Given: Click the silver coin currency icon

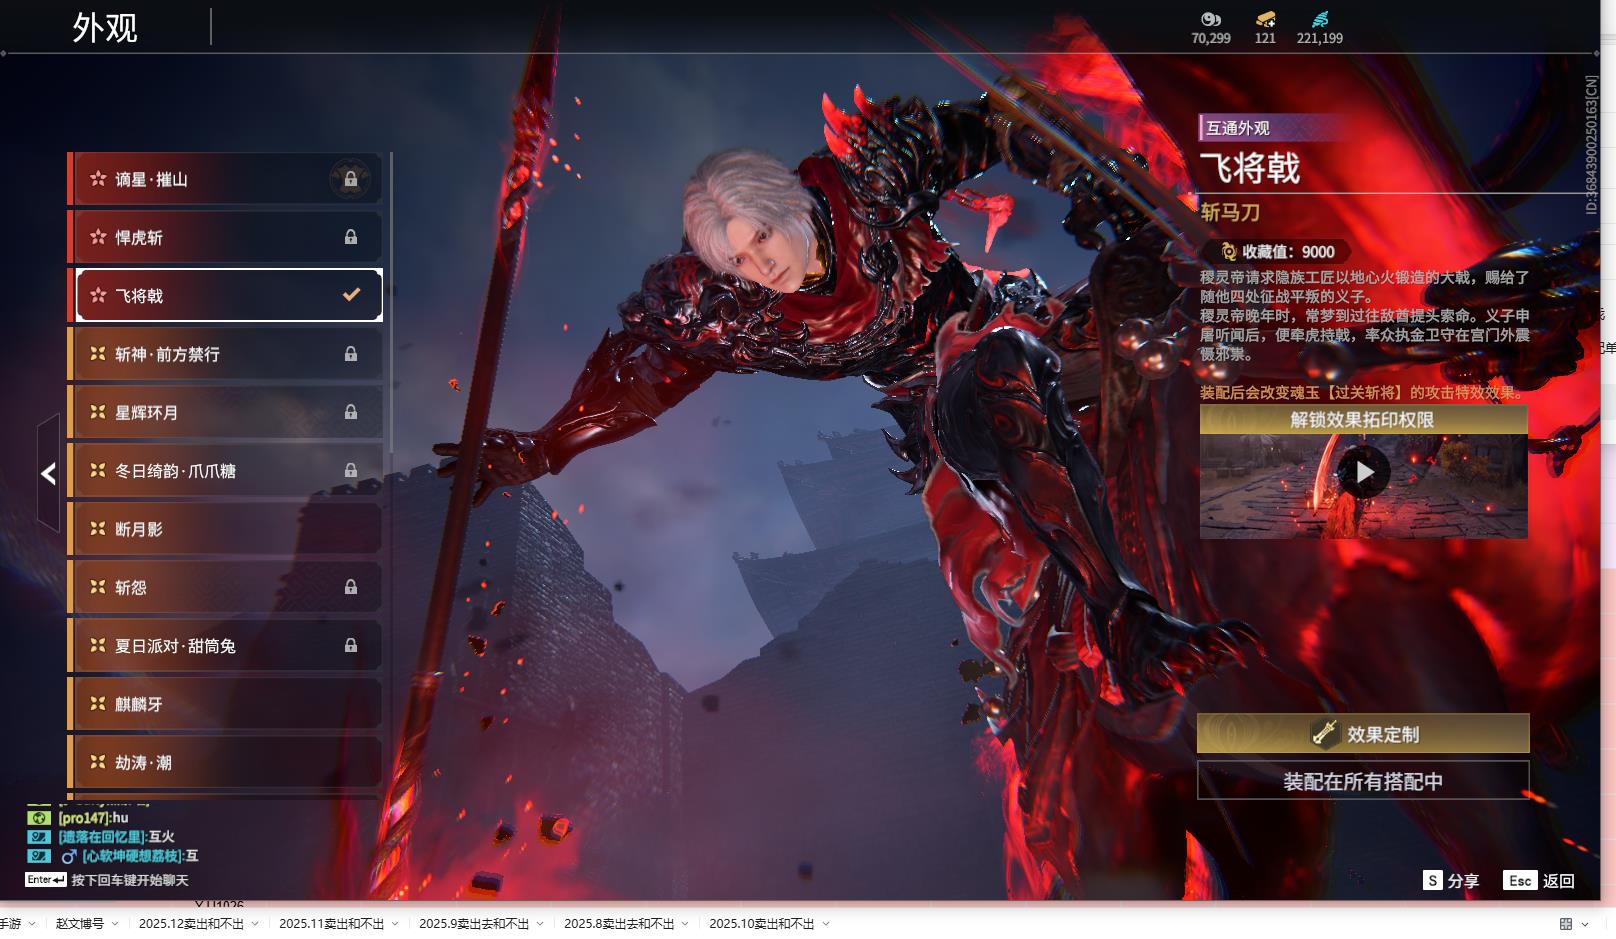Looking at the screenshot, I should coord(1210,19).
